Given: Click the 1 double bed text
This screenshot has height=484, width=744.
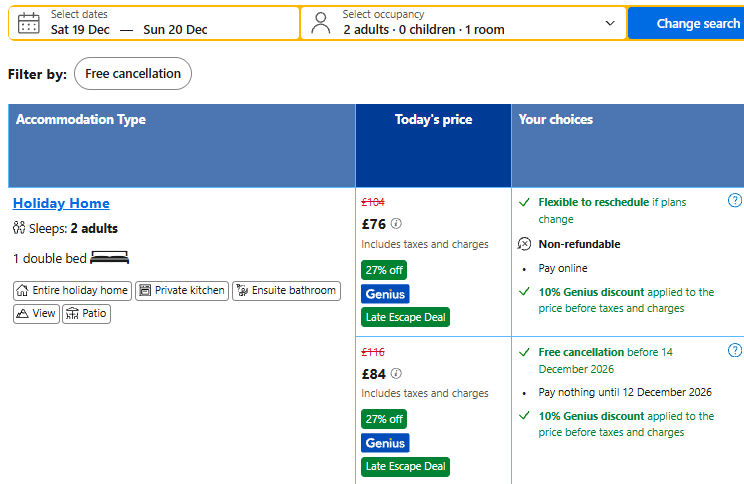Looking at the screenshot, I should click(x=50, y=258).
